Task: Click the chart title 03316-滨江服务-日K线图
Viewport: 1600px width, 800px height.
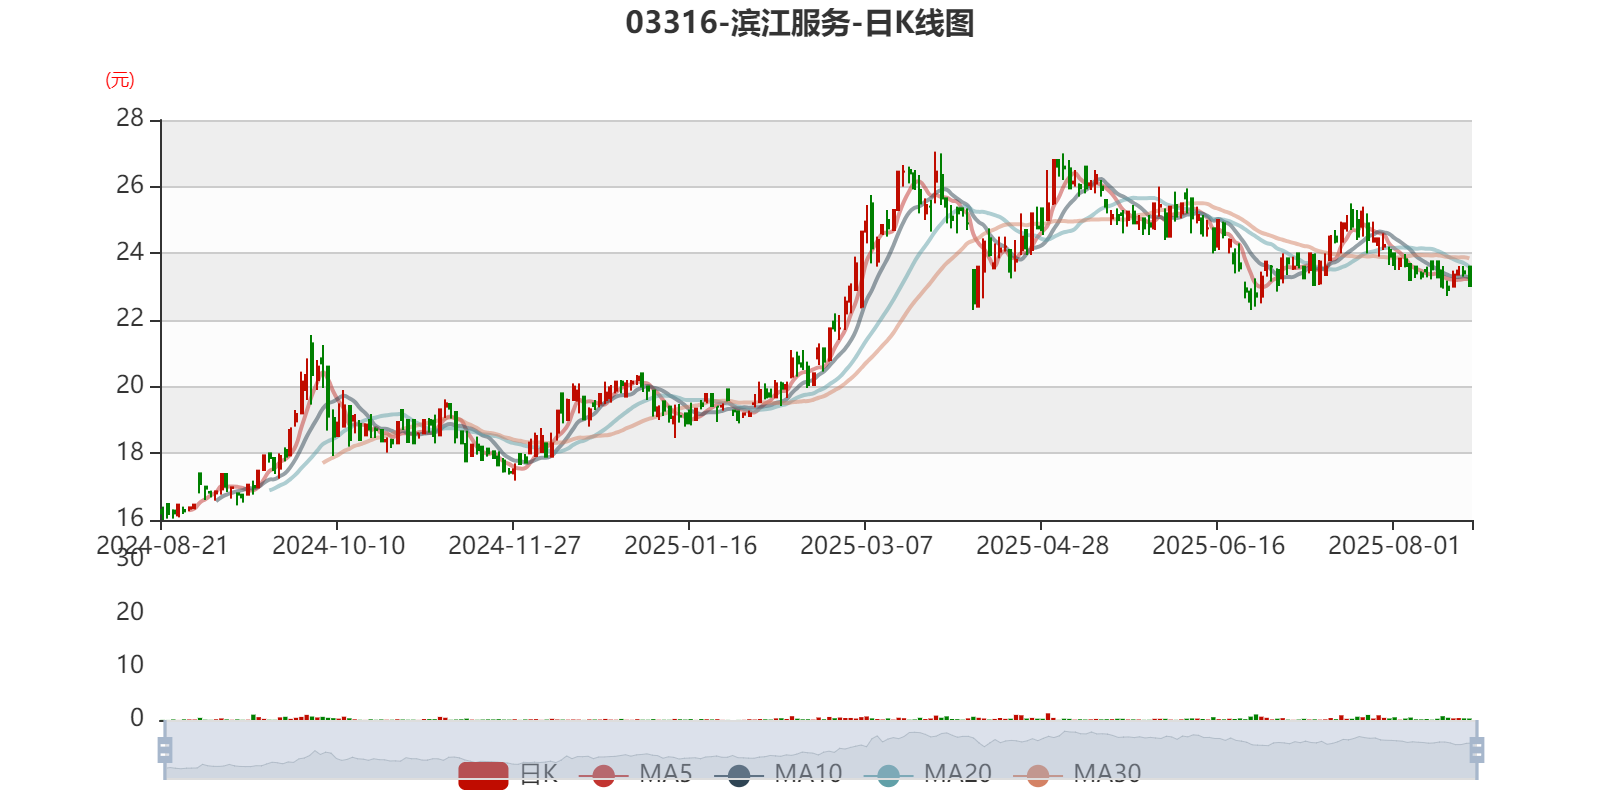Action: click(x=800, y=23)
